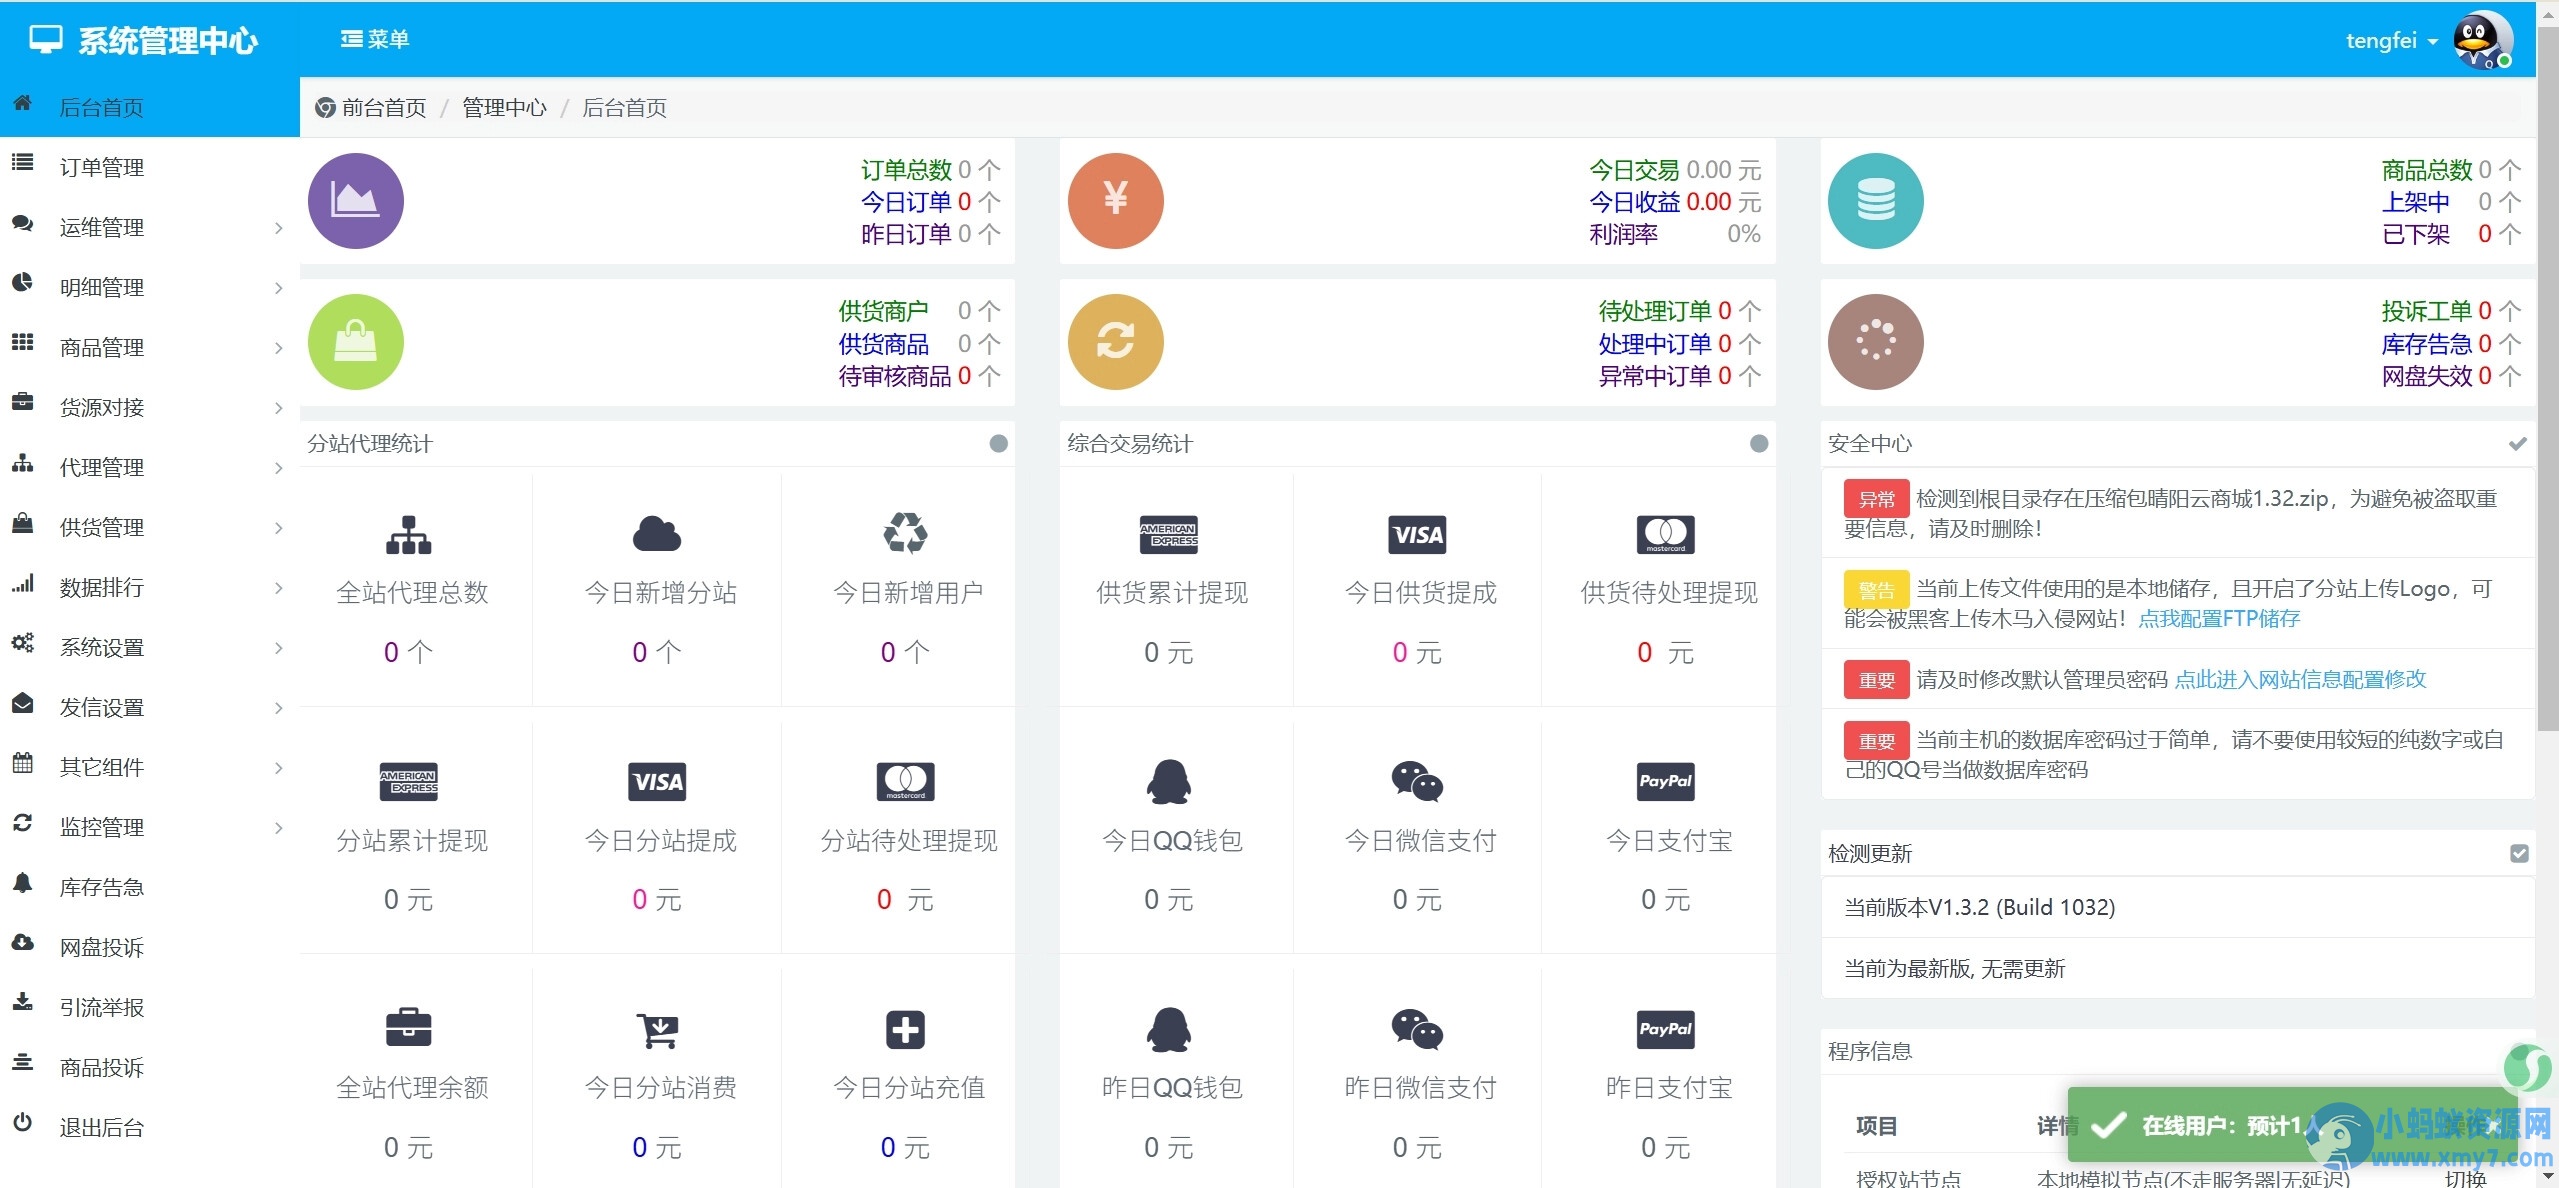Image resolution: width=2559 pixels, height=1188 pixels.
Task: Expand 明细管理 sidebar submenu
Action: [x=150, y=287]
